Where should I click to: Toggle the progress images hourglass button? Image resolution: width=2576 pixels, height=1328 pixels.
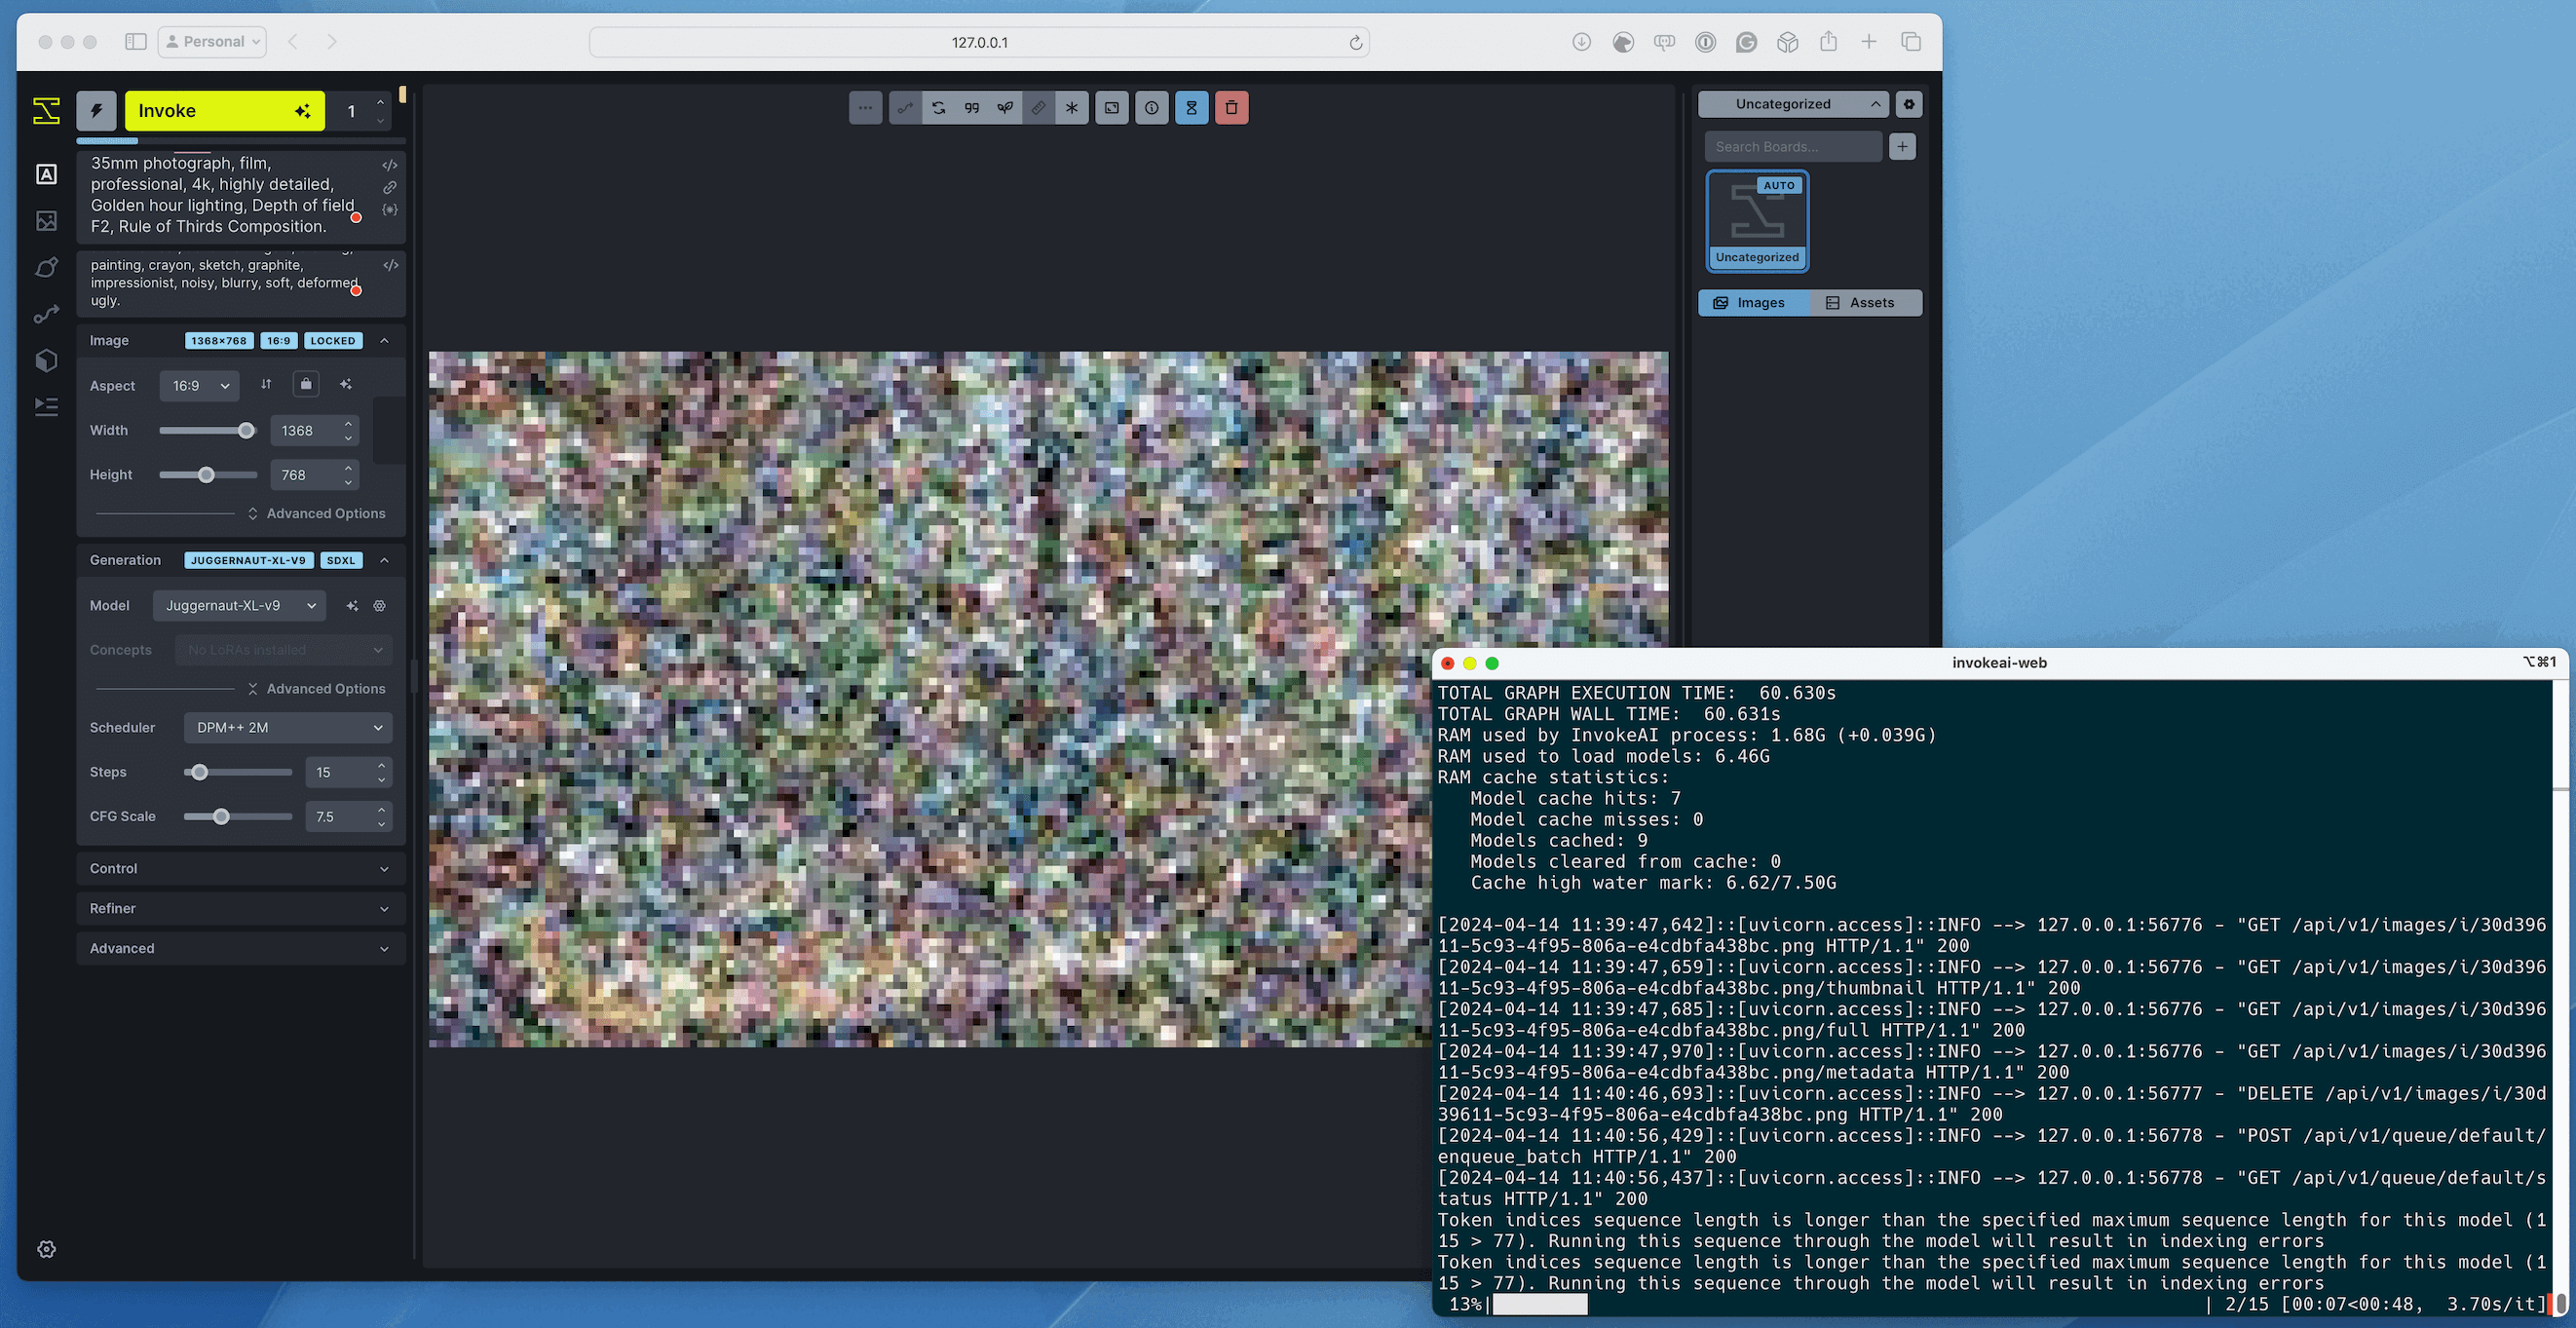coord(1192,108)
